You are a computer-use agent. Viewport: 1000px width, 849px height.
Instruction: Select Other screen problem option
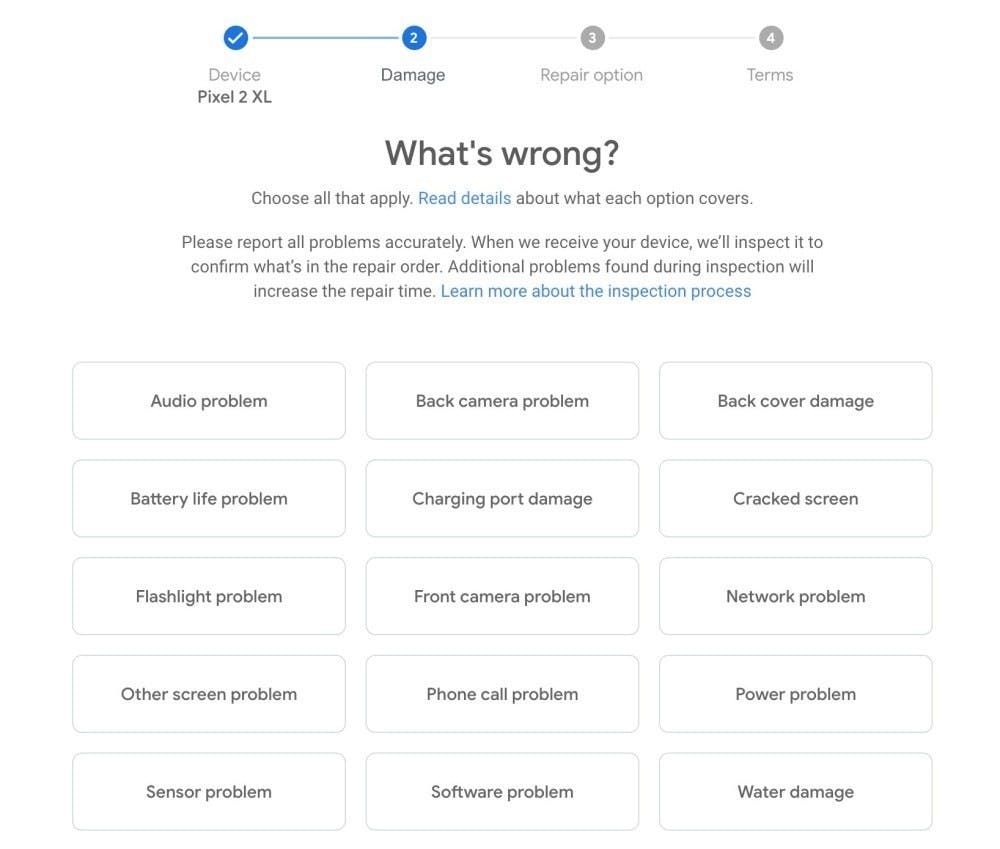(209, 694)
